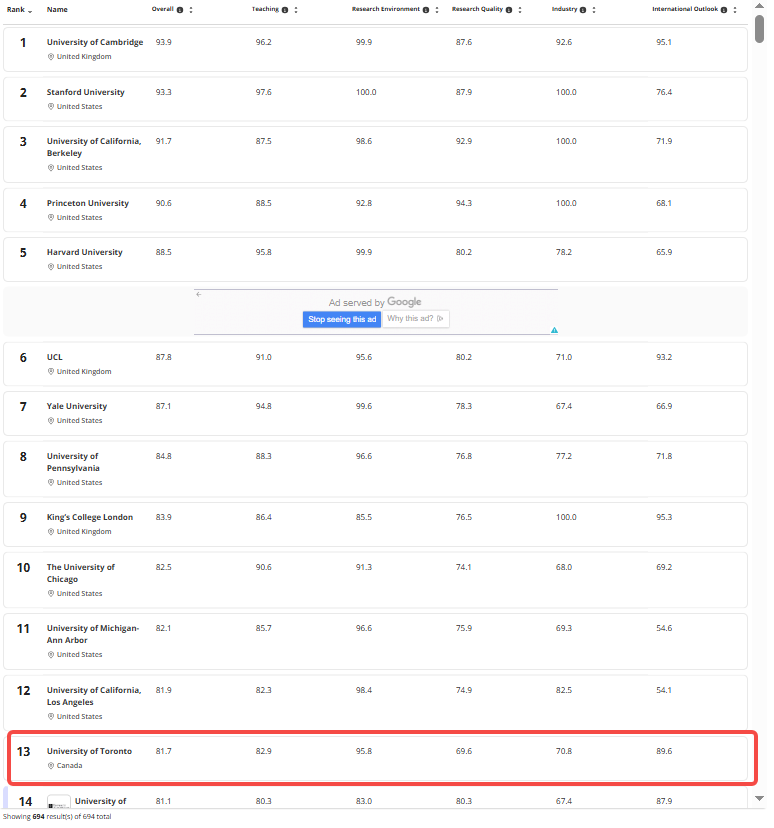Viewport: 774px width, 828px height.
Task: Click the Industry column info icon
Action: [584, 9]
